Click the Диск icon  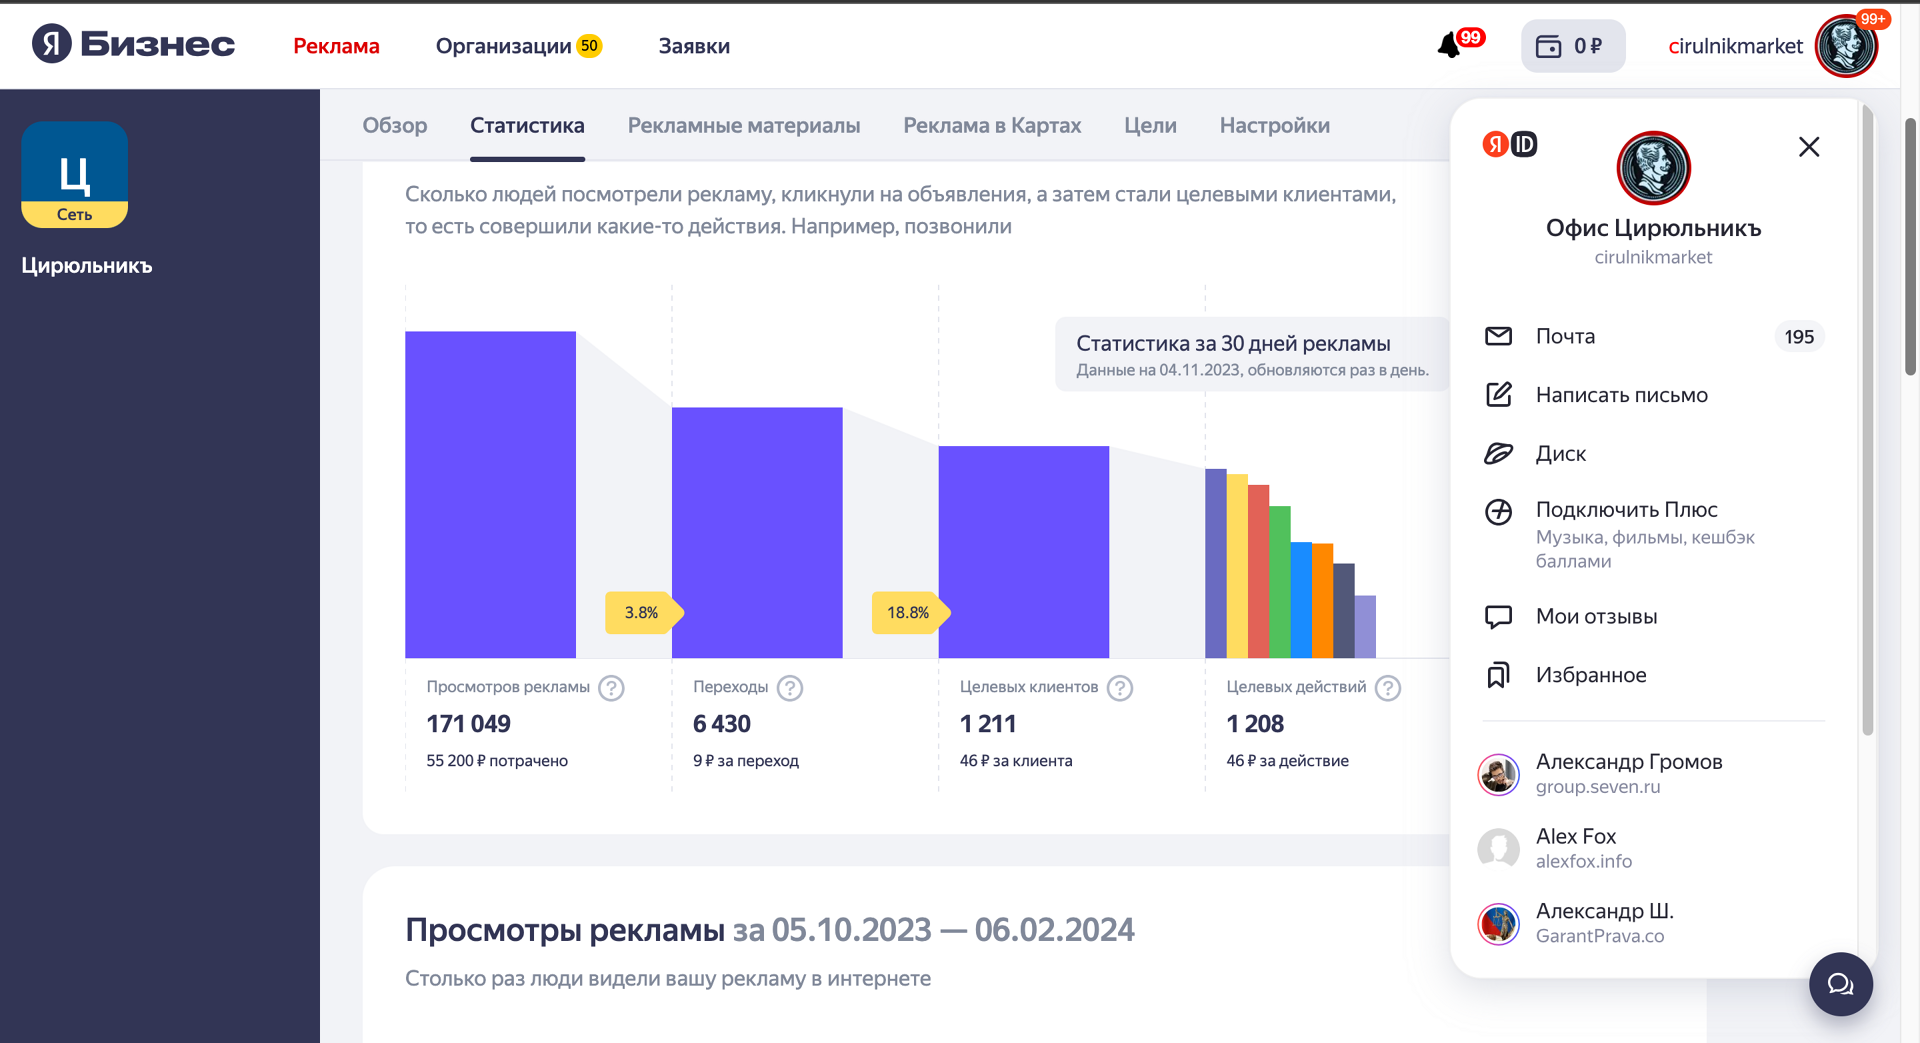pos(1498,453)
